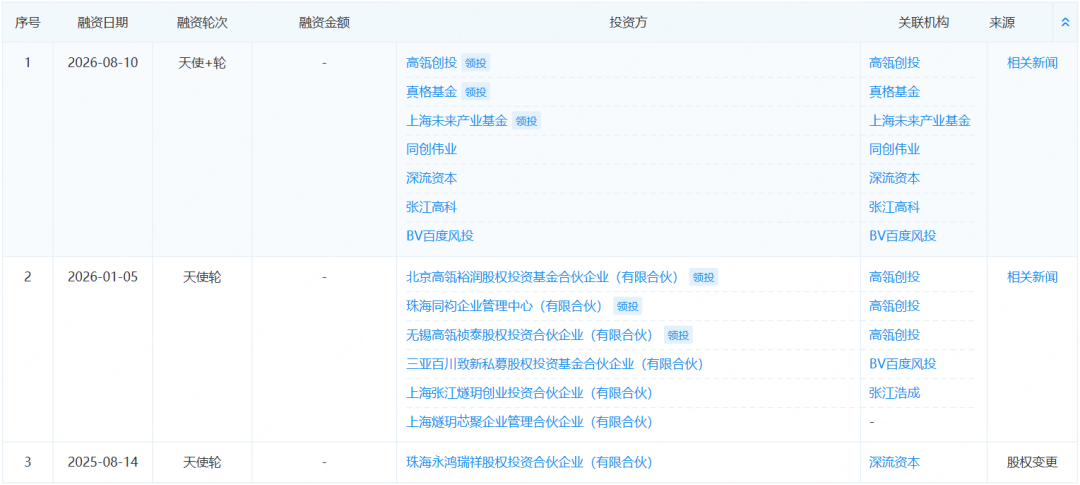Open the 上海张江 创业投资合伙企业 investor link
This screenshot has width=1080, height=485.
530,393
